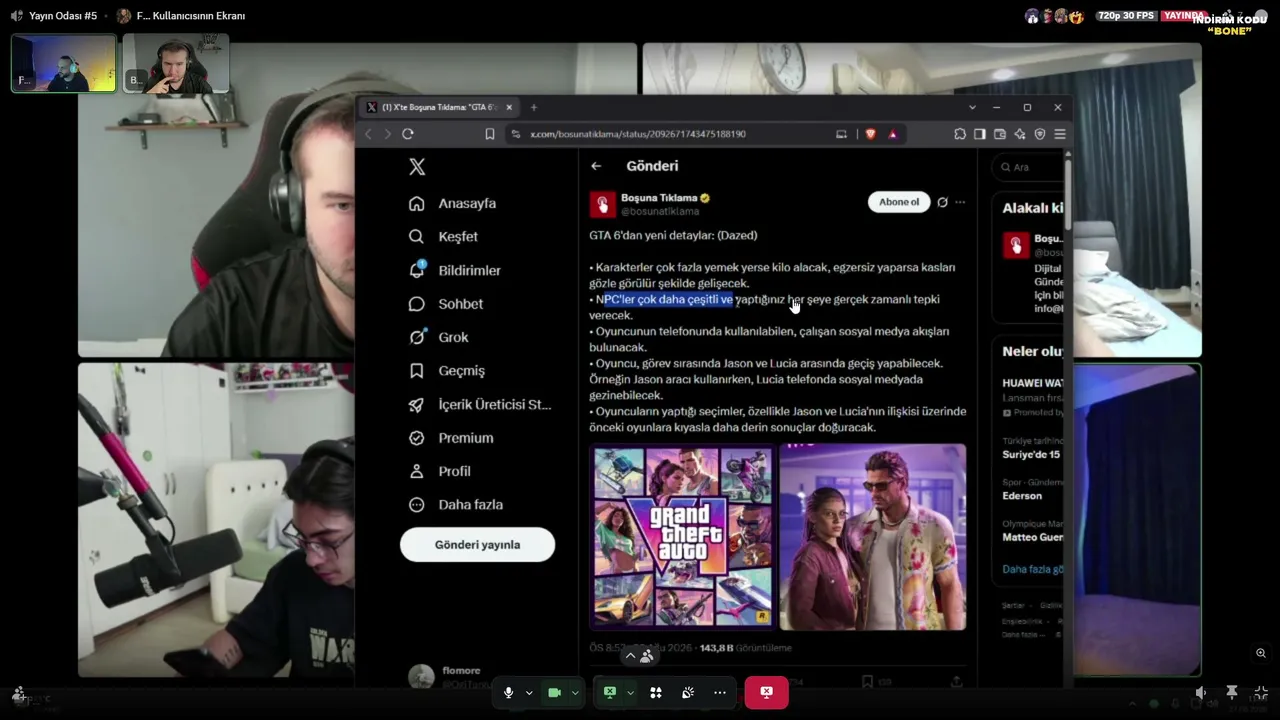
Task: Open Keşfet in the X sidebar
Action: pos(444,237)
